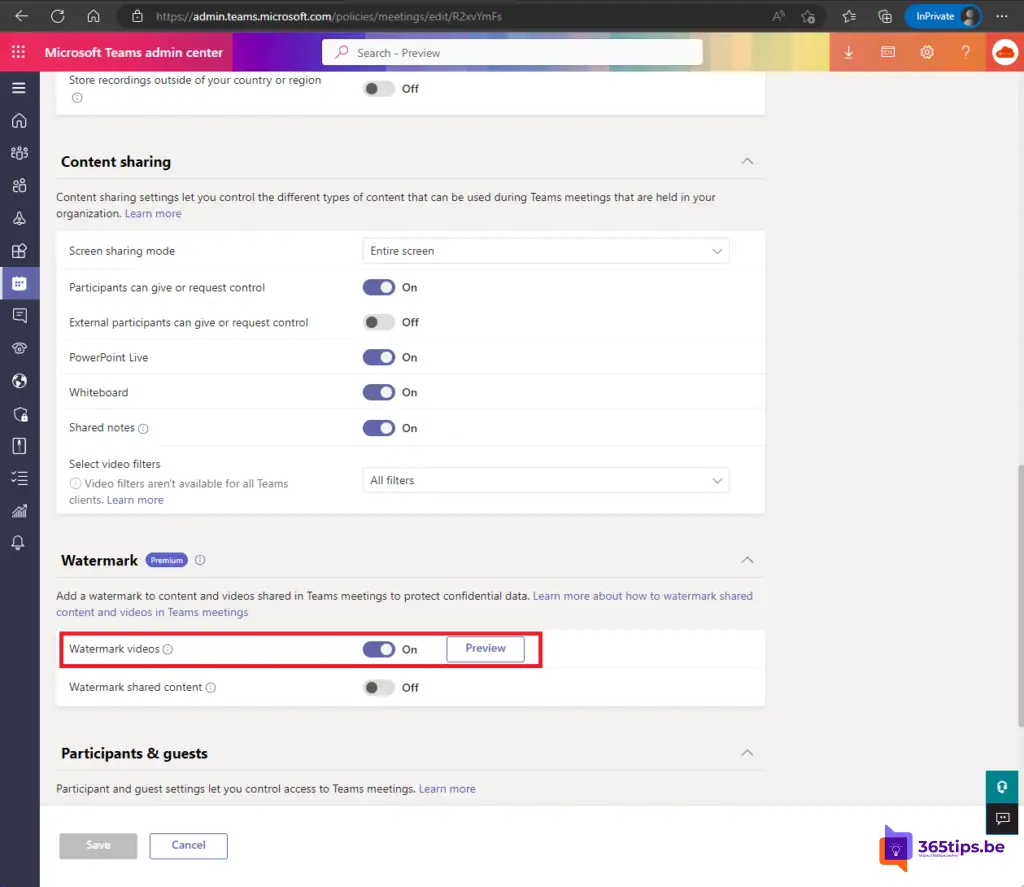The height and width of the screenshot is (887, 1024).
Task: Toggle PowerPoint Live off
Action: pos(379,358)
